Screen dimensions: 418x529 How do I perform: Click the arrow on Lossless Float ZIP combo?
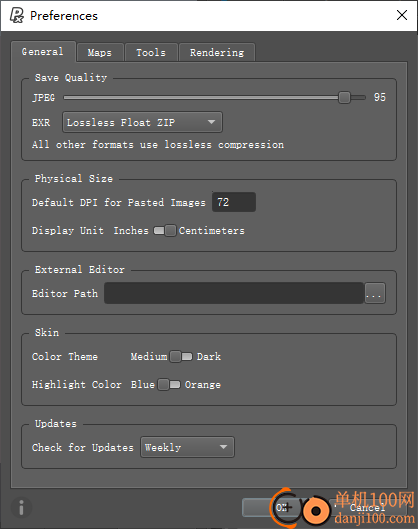point(212,122)
